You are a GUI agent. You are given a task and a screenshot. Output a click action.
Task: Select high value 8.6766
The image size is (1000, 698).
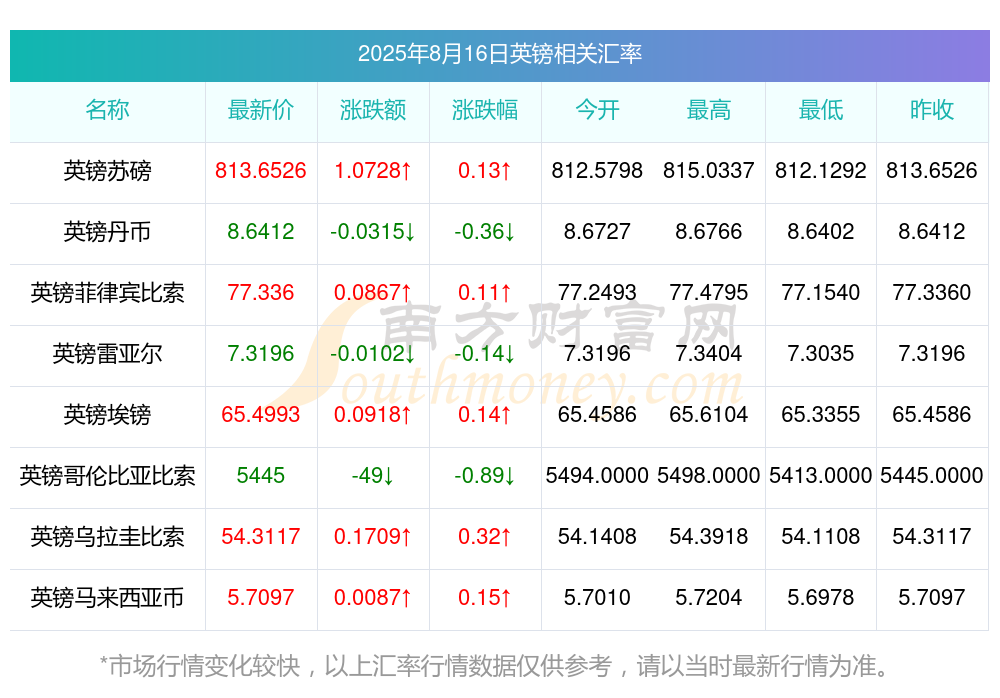pos(709,232)
